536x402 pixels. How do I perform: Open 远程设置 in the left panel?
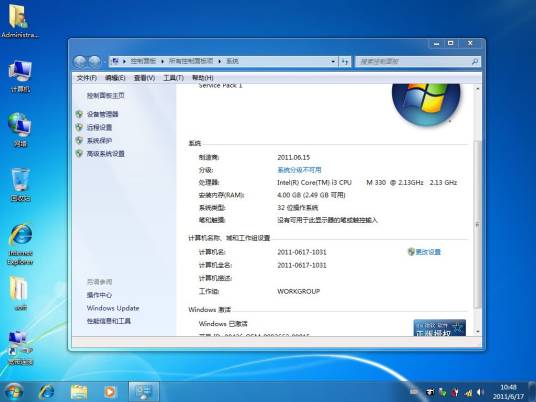pyautogui.click(x=99, y=128)
